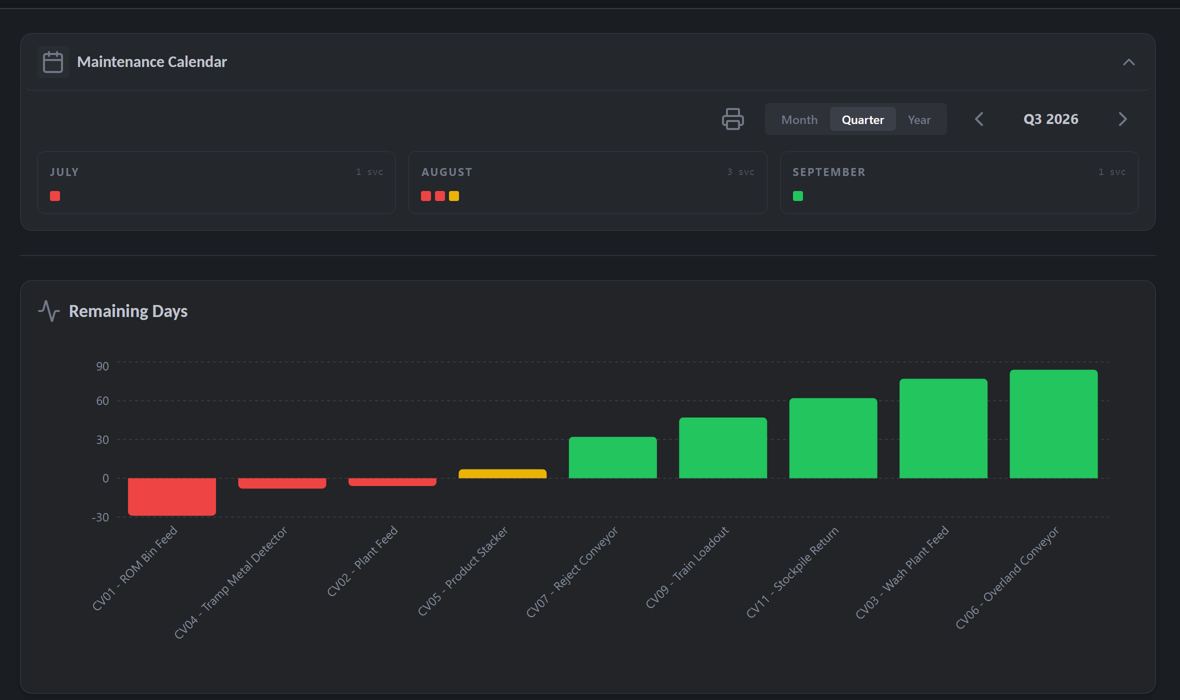Open the August month card
Viewport: 1180px width, 700px height.
[x=588, y=182]
